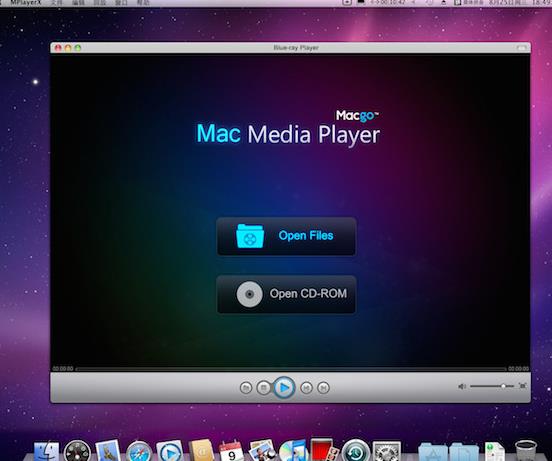The width and height of the screenshot is (552, 461).
Task: Launch iTunes from the Dock
Action: point(293,451)
